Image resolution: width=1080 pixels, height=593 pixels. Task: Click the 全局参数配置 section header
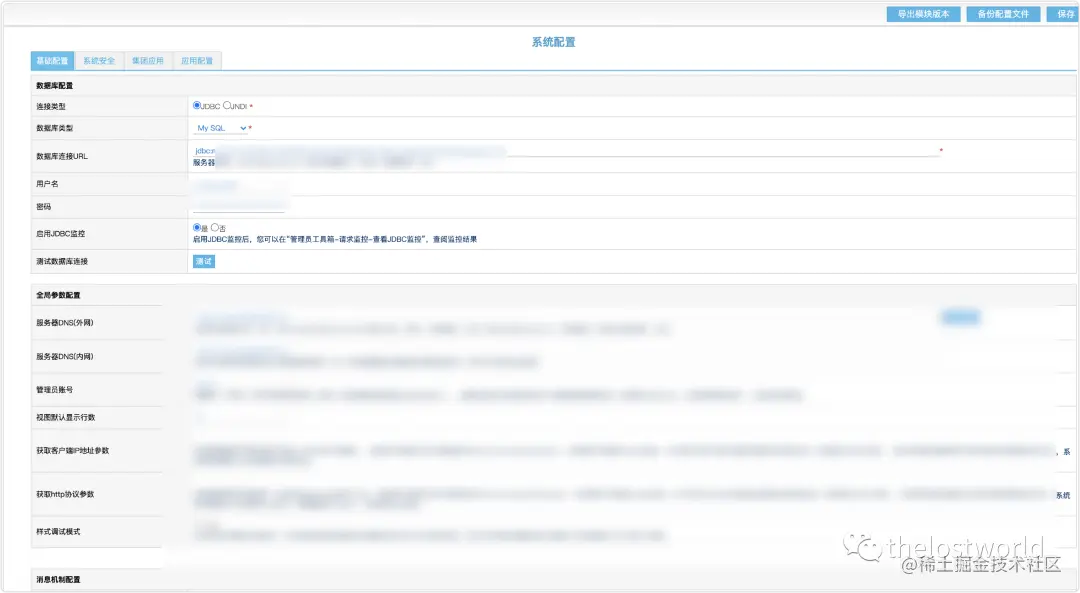59,295
